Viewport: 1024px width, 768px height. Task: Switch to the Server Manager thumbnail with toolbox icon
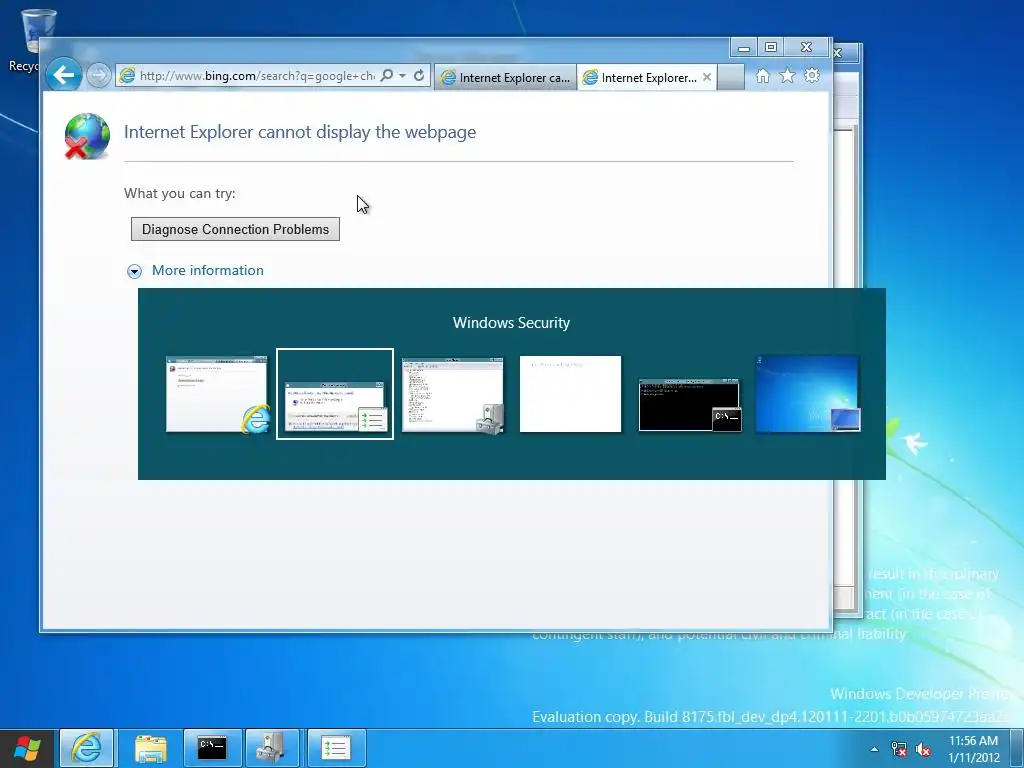(453, 394)
